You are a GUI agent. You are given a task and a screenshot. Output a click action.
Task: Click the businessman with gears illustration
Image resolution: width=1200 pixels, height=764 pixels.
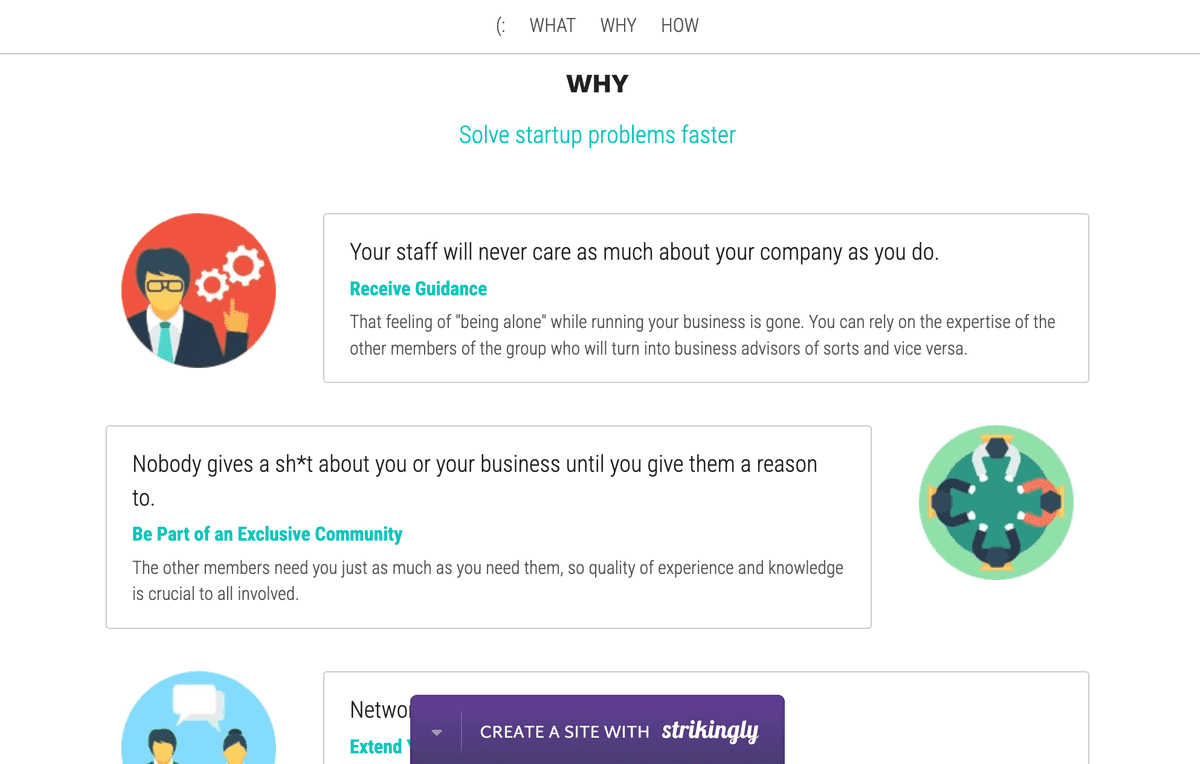coord(198,290)
